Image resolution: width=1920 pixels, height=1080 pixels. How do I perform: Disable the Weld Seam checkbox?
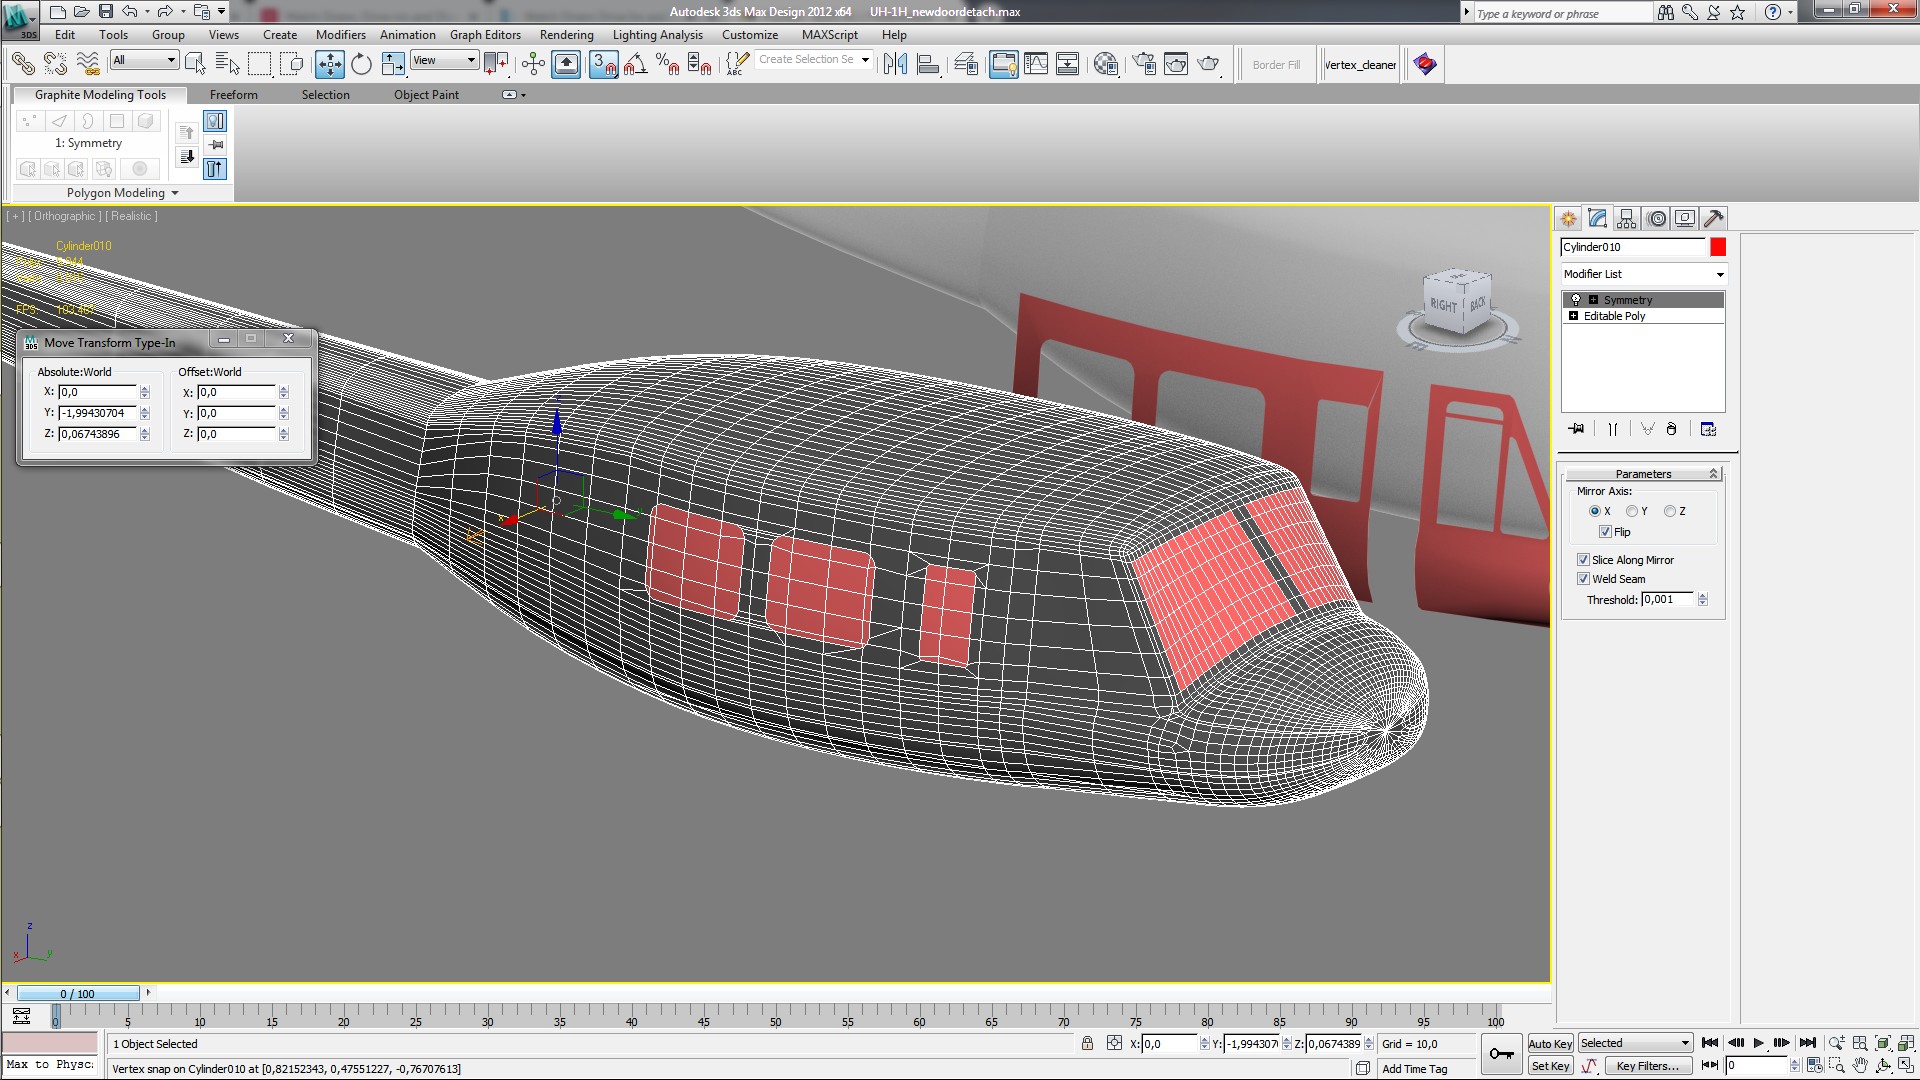coord(1583,579)
